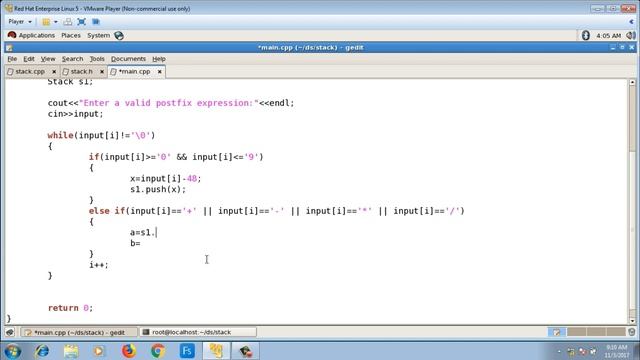The width and height of the screenshot is (640, 360).
Task: Click on the 's1.push(x);' line
Action: (x=158, y=189)
